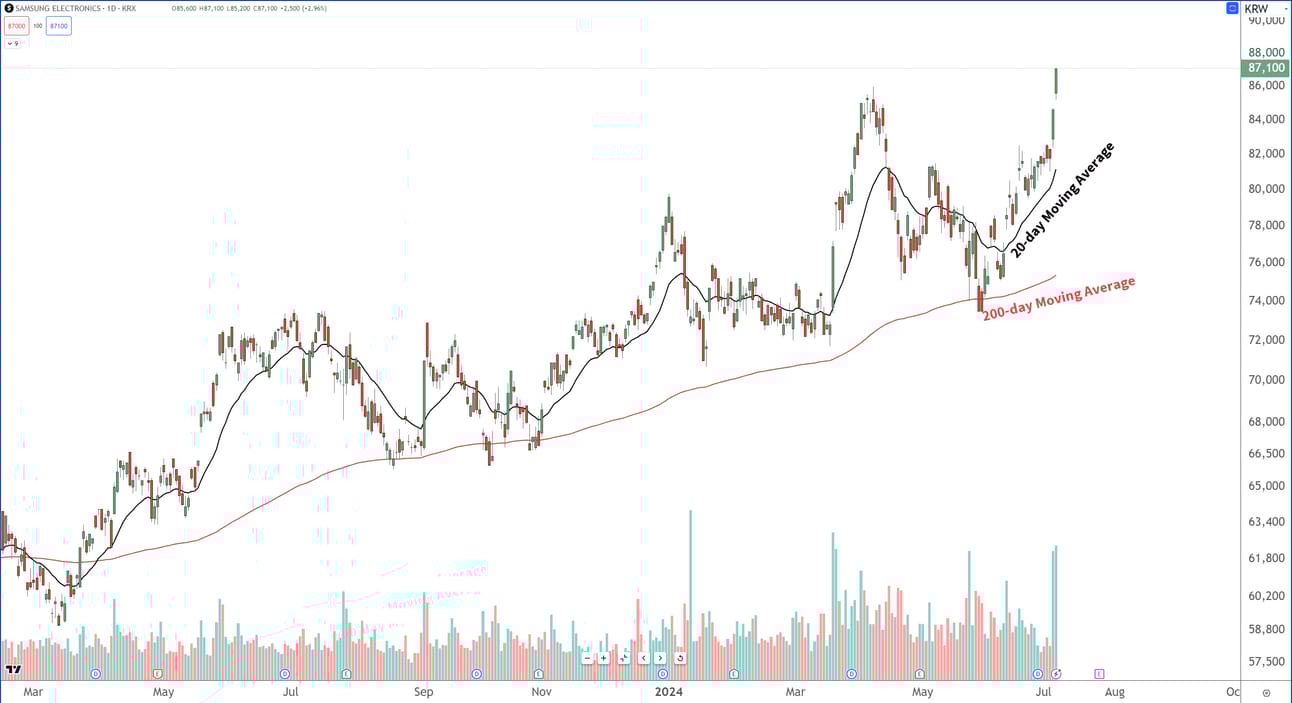Click the Nov label on time axis
The height and width of the screenshot is (703, 1292).
(541, 692)
